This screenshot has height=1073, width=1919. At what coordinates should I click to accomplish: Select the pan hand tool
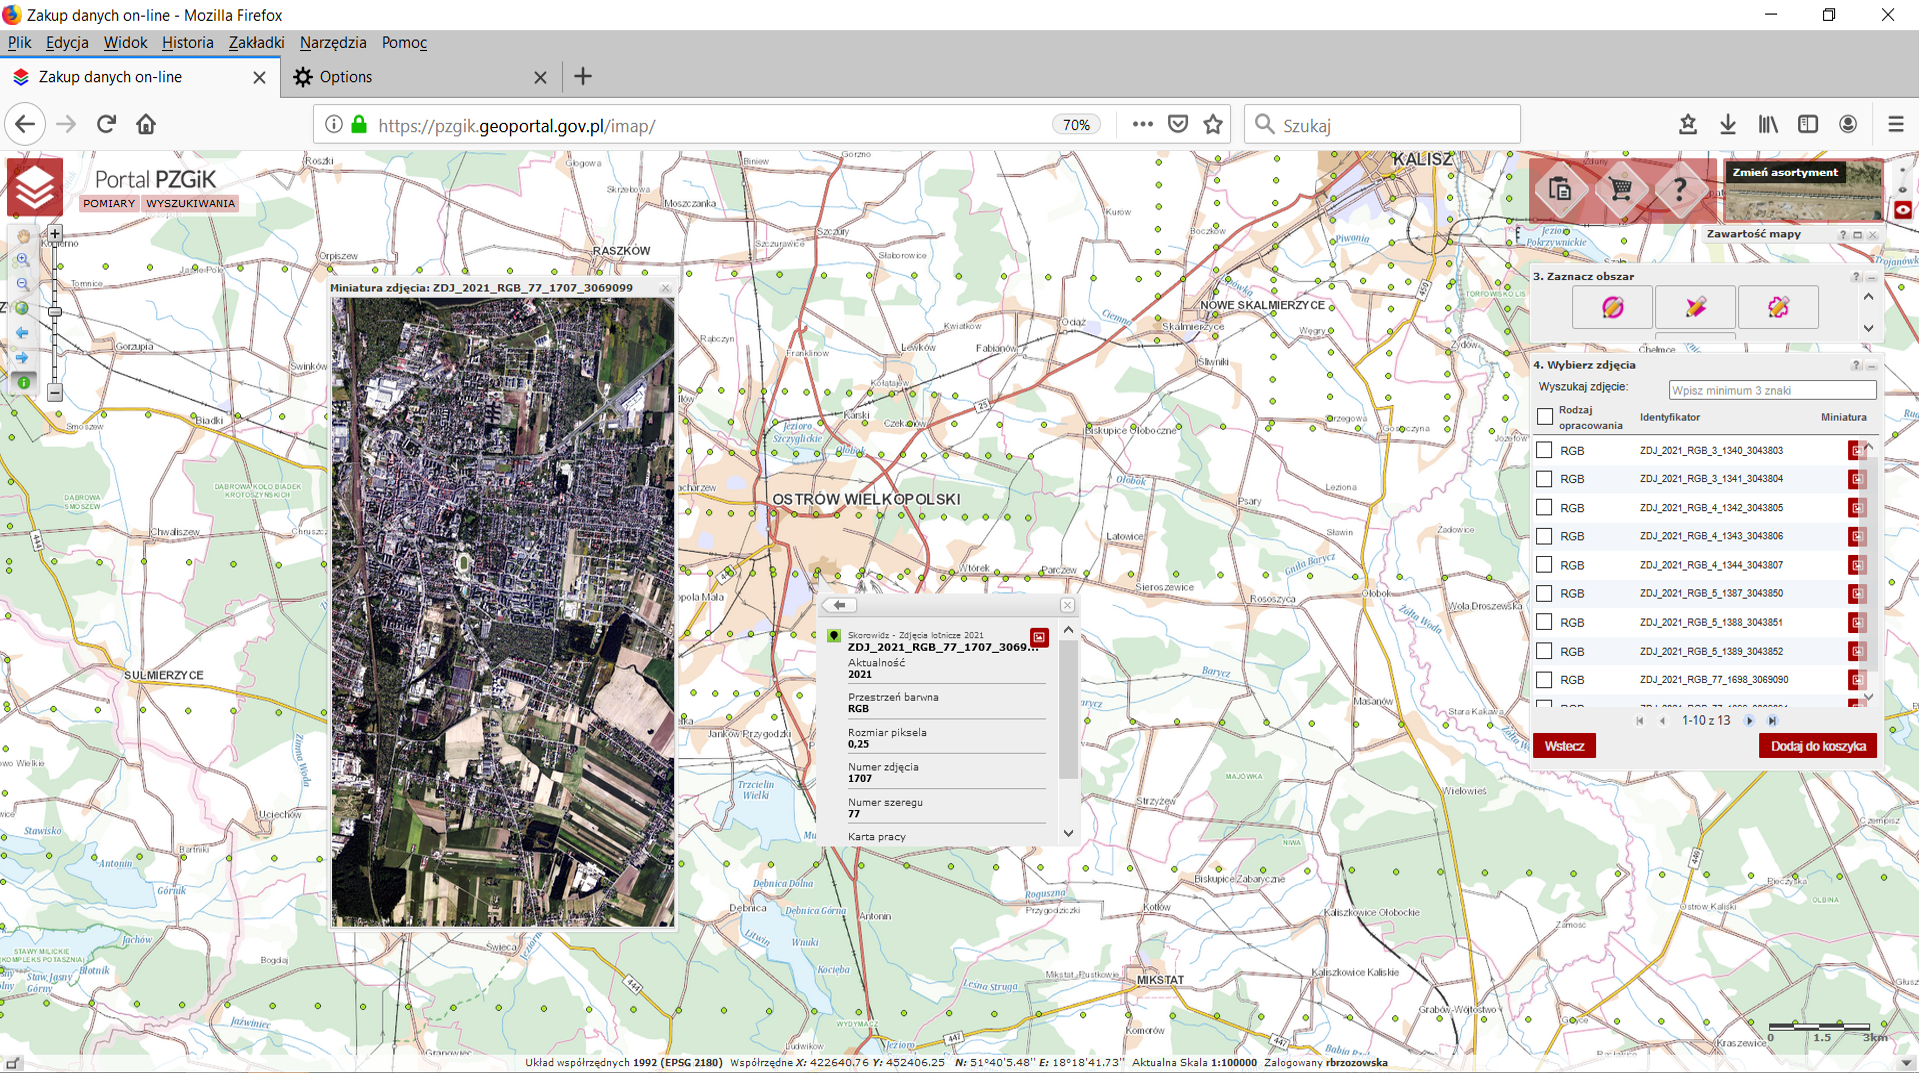[23, 236]
